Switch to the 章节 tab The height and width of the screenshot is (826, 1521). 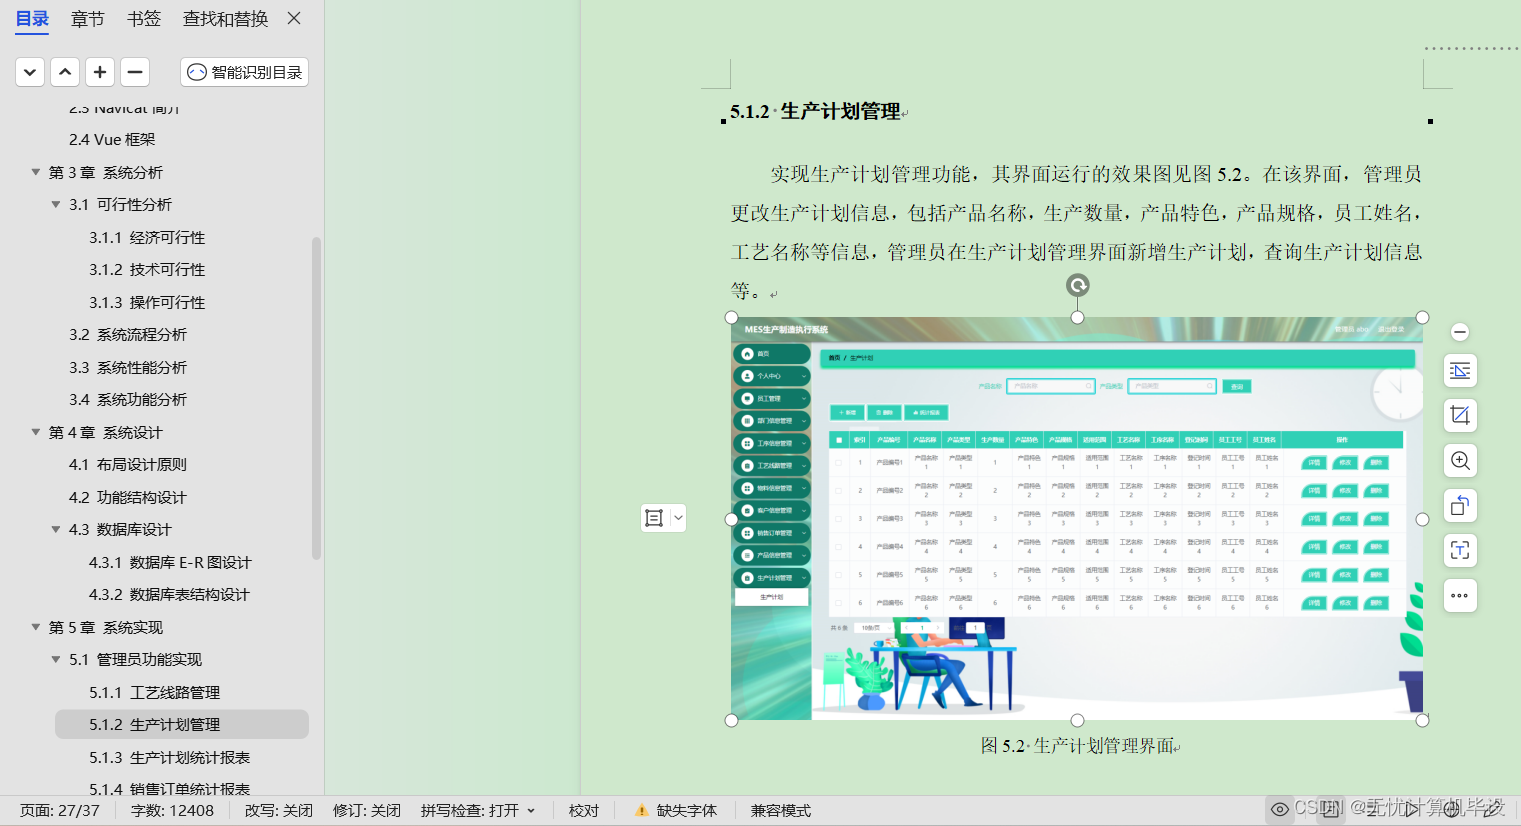click(87, 18)
